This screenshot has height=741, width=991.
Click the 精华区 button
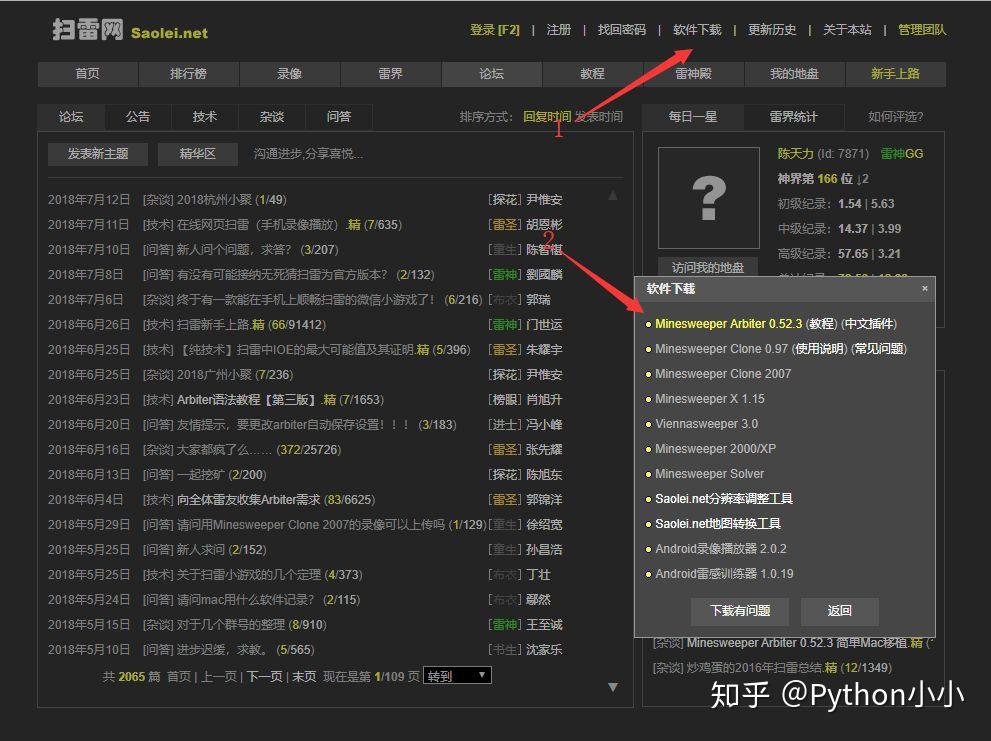pyautogui.click(x=198, y=154)
